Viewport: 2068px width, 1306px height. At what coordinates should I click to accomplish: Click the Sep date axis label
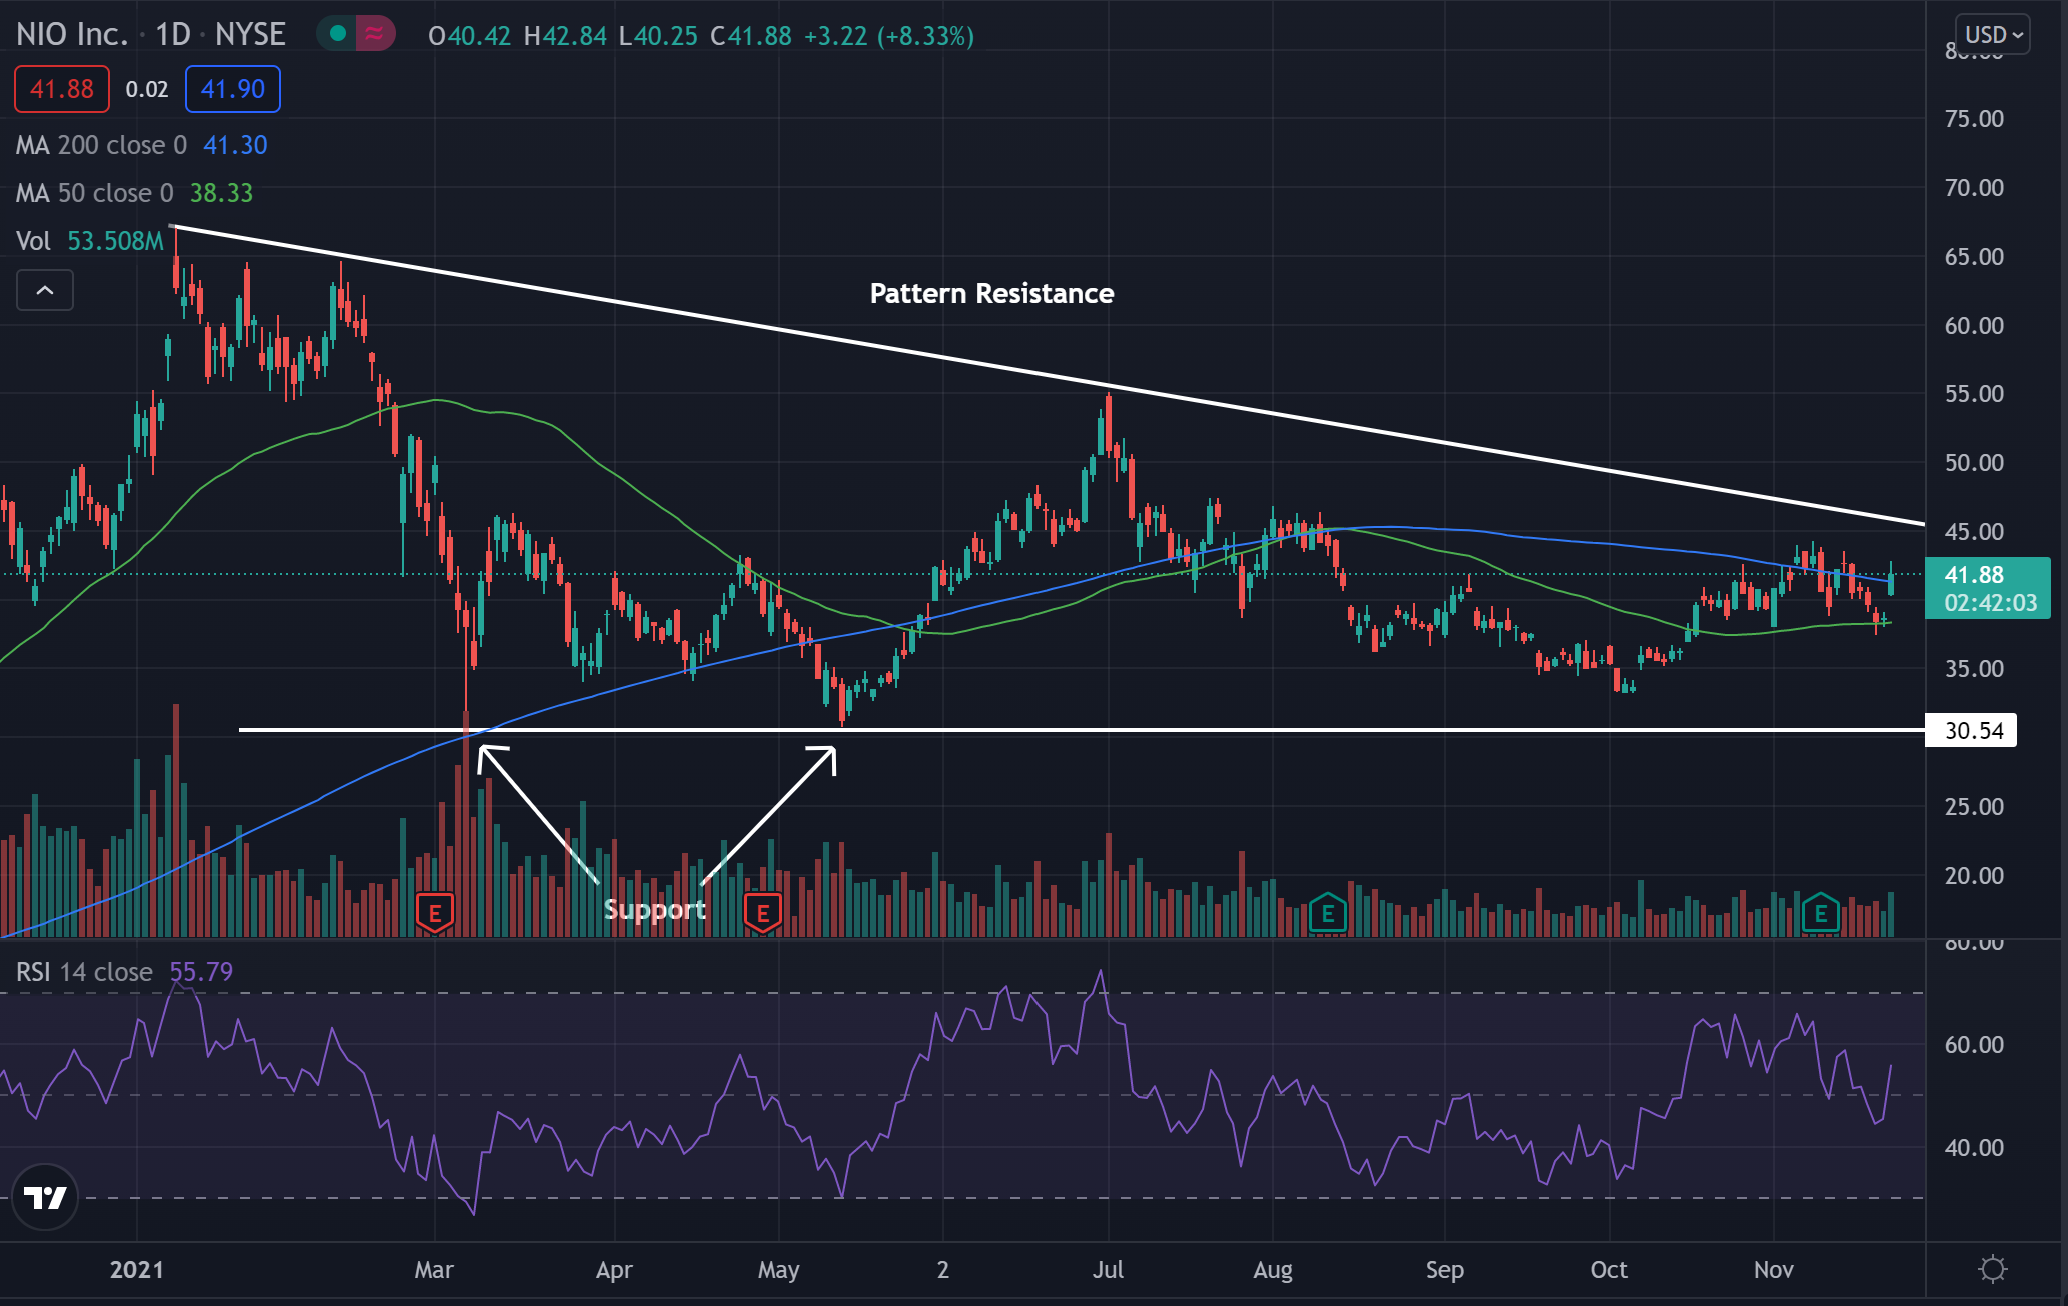point(1445,1270)
